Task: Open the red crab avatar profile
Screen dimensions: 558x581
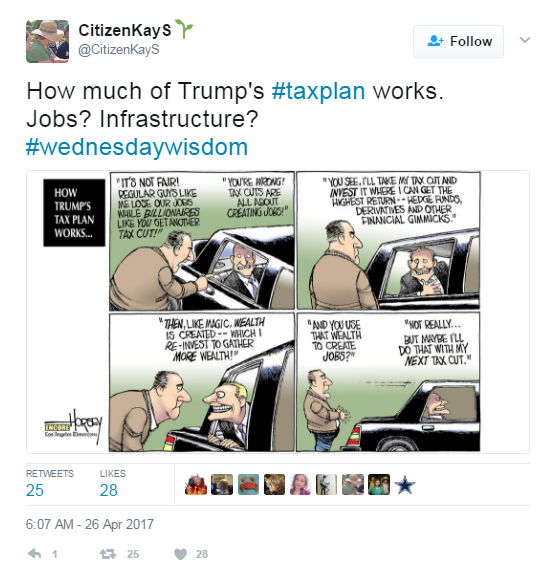Action: click(248, 485)
